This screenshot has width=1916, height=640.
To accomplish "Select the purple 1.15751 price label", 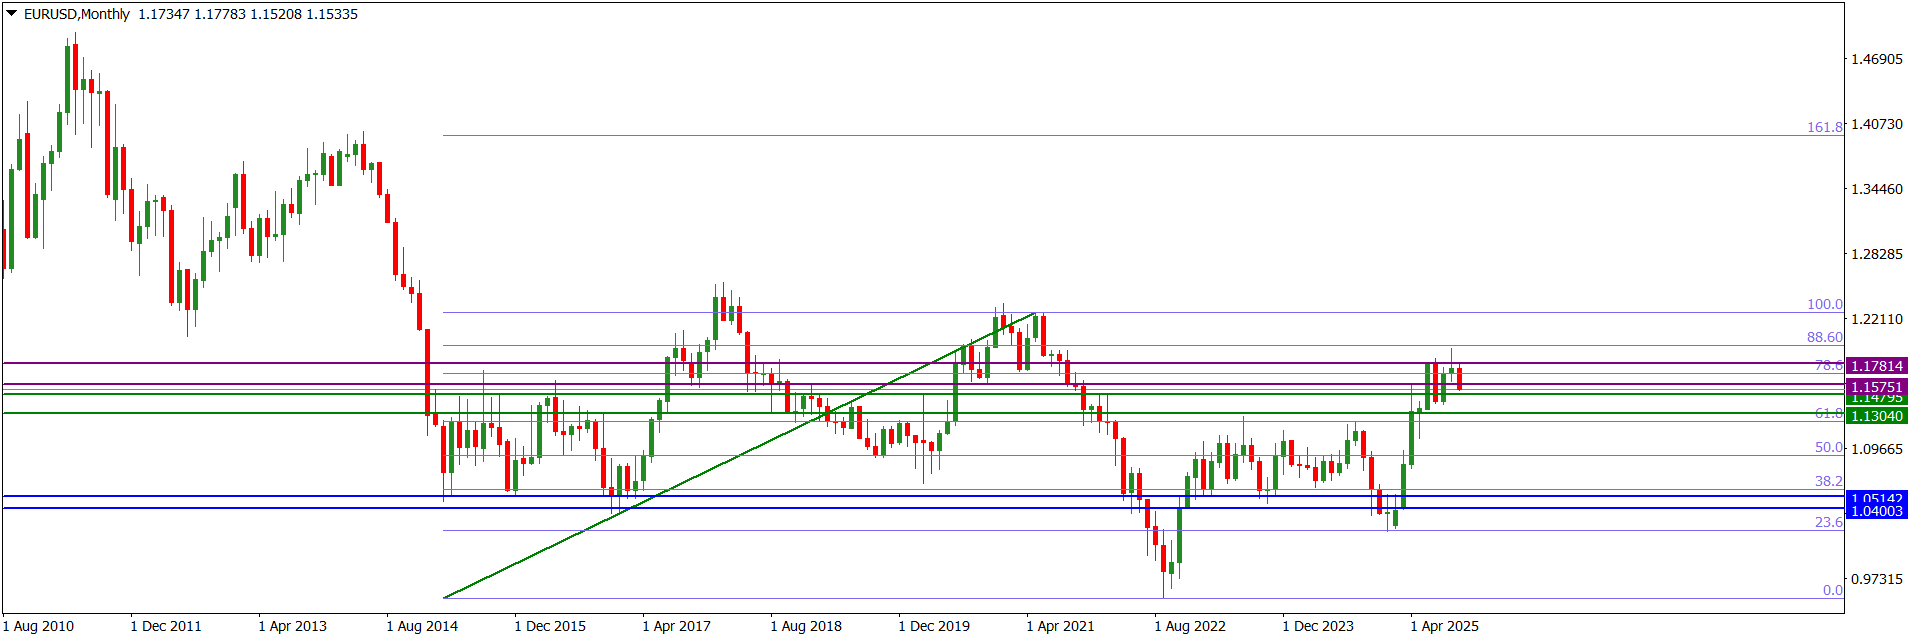I will click(1876, 387).
